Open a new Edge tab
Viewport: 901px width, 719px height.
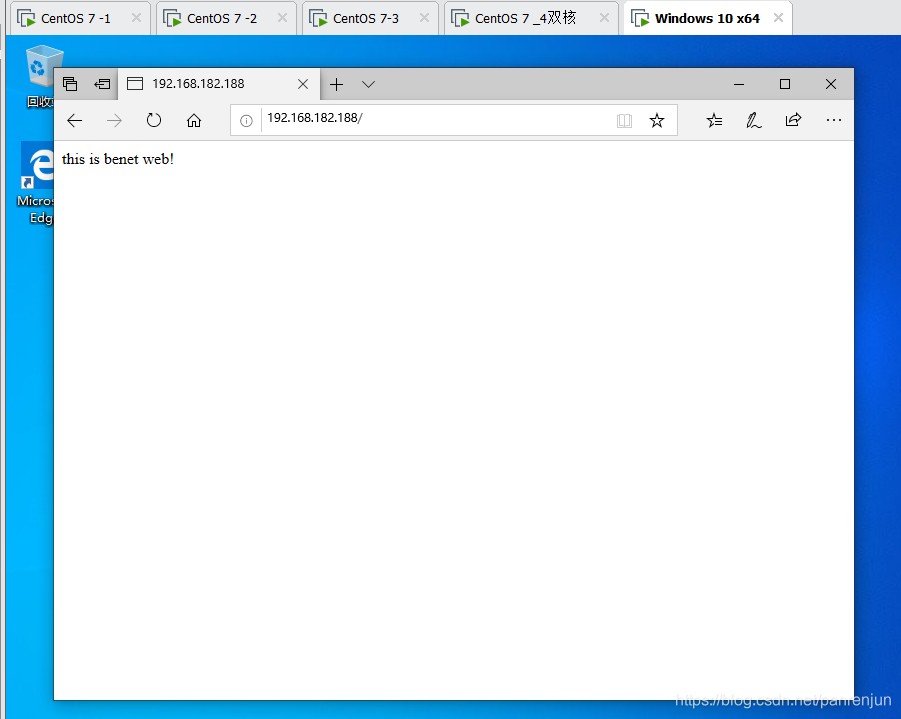click(337, 84)
